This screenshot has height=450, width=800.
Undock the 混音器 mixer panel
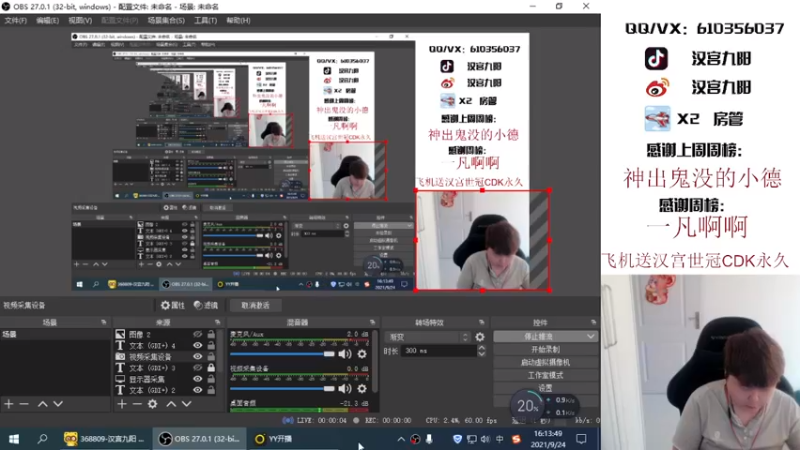click(372, 322)
